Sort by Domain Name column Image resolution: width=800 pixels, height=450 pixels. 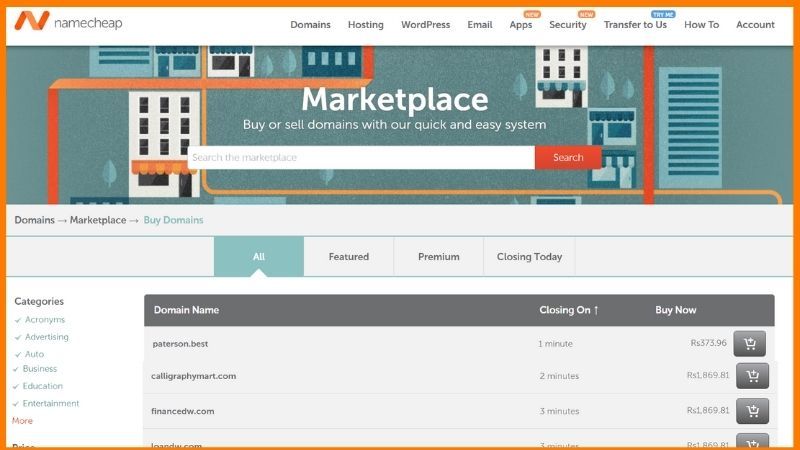tap(186, 310)
